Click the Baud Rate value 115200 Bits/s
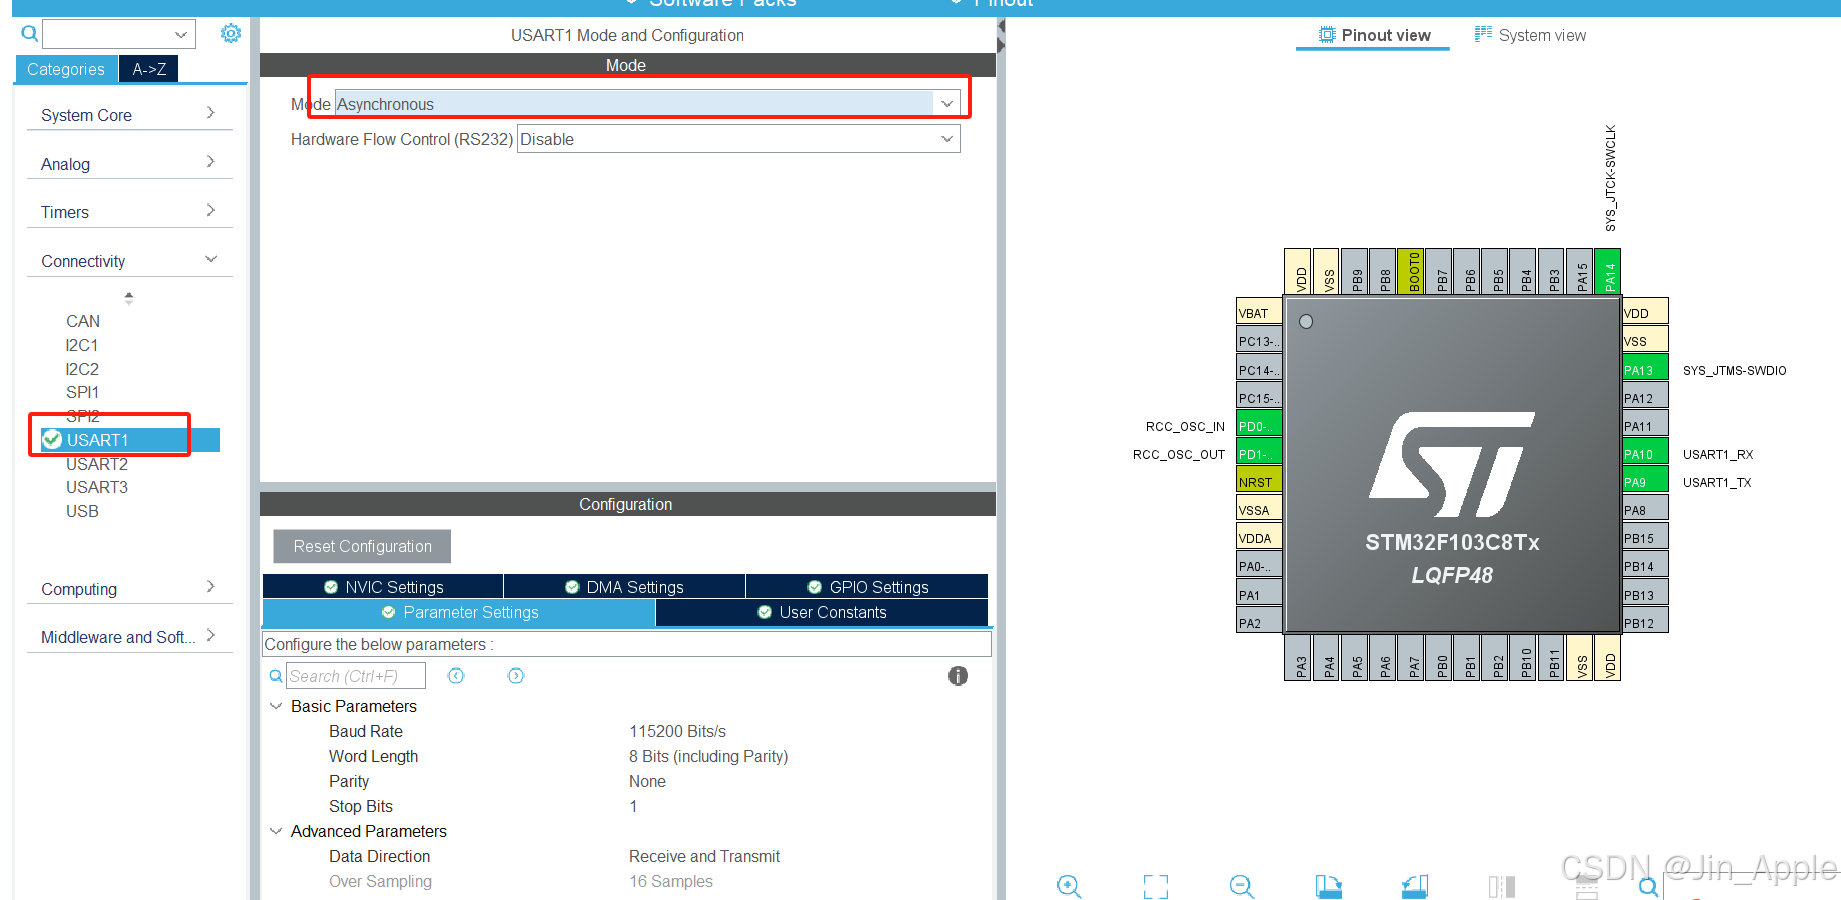The height and width of the screenshot is (900, 1841). pos(677,731)
